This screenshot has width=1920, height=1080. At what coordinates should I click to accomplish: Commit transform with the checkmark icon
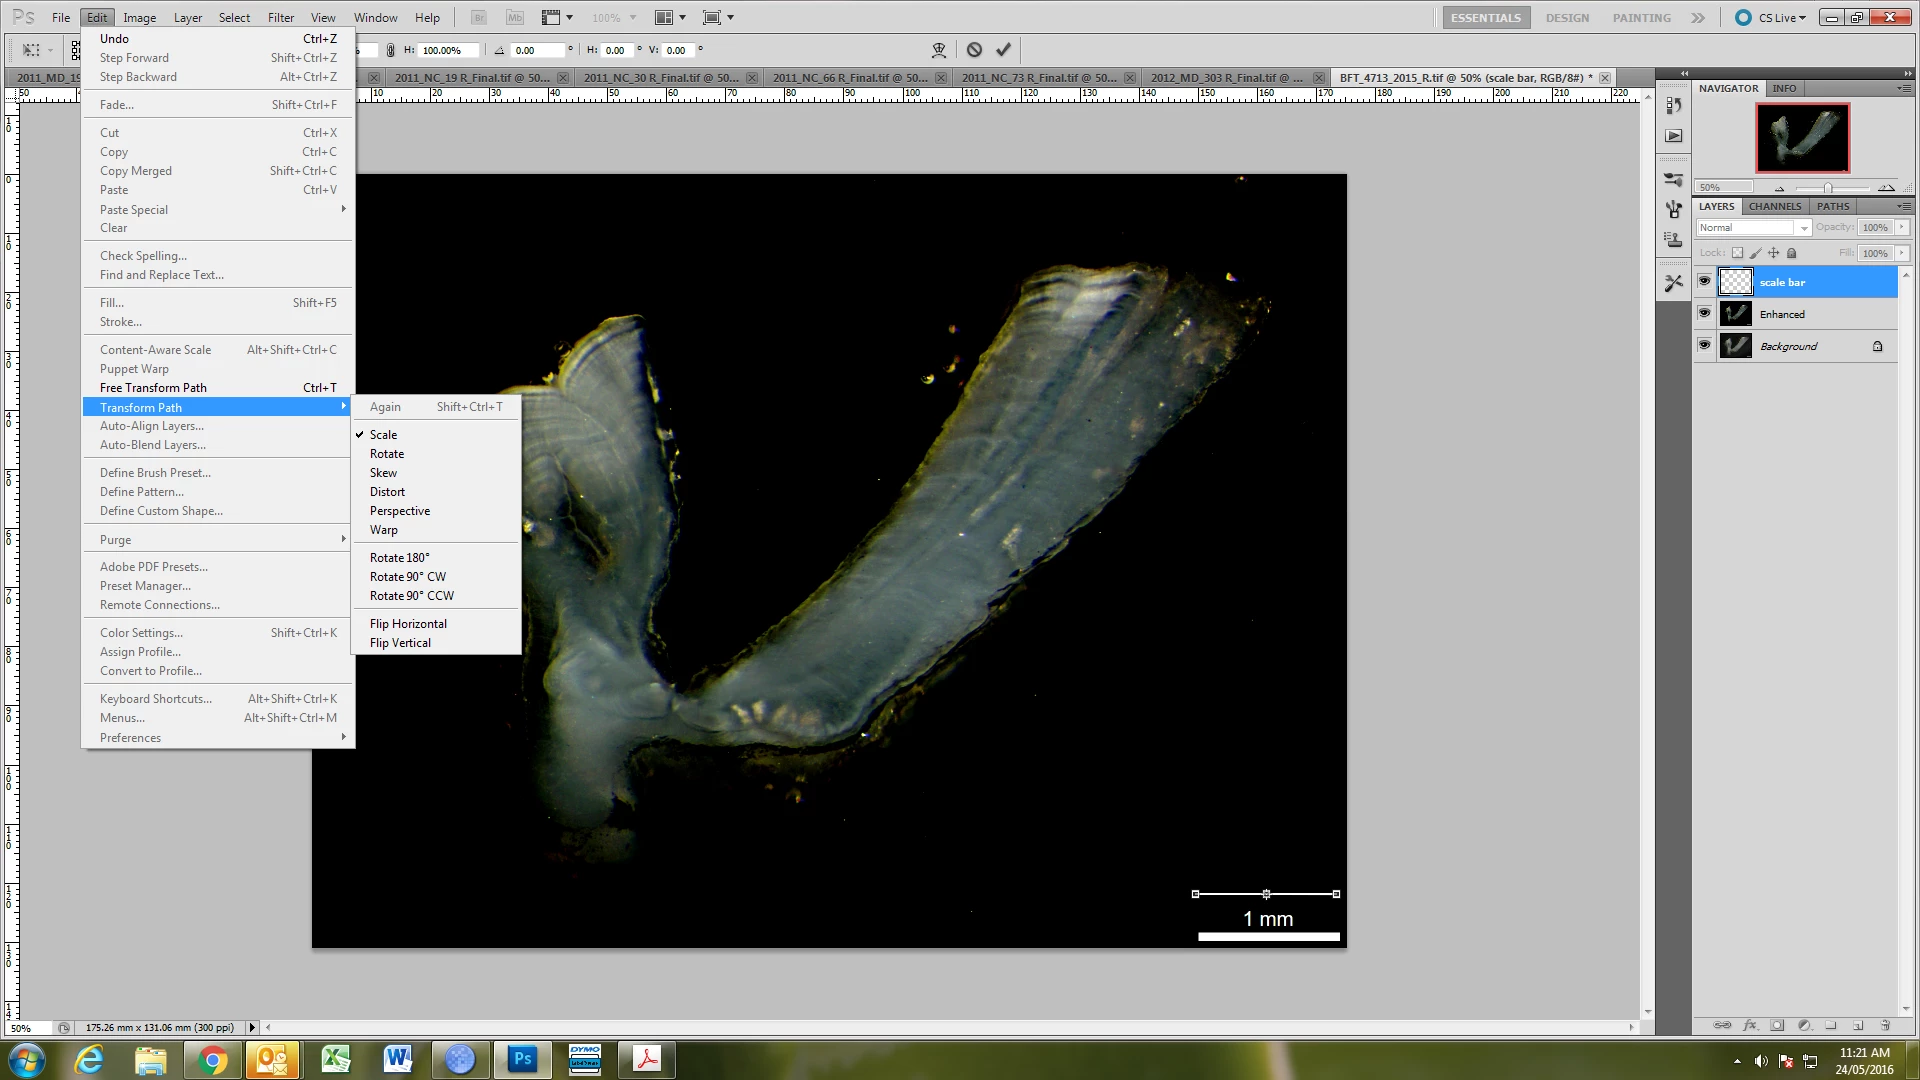pyautogui.click(x=1003, y=49)
